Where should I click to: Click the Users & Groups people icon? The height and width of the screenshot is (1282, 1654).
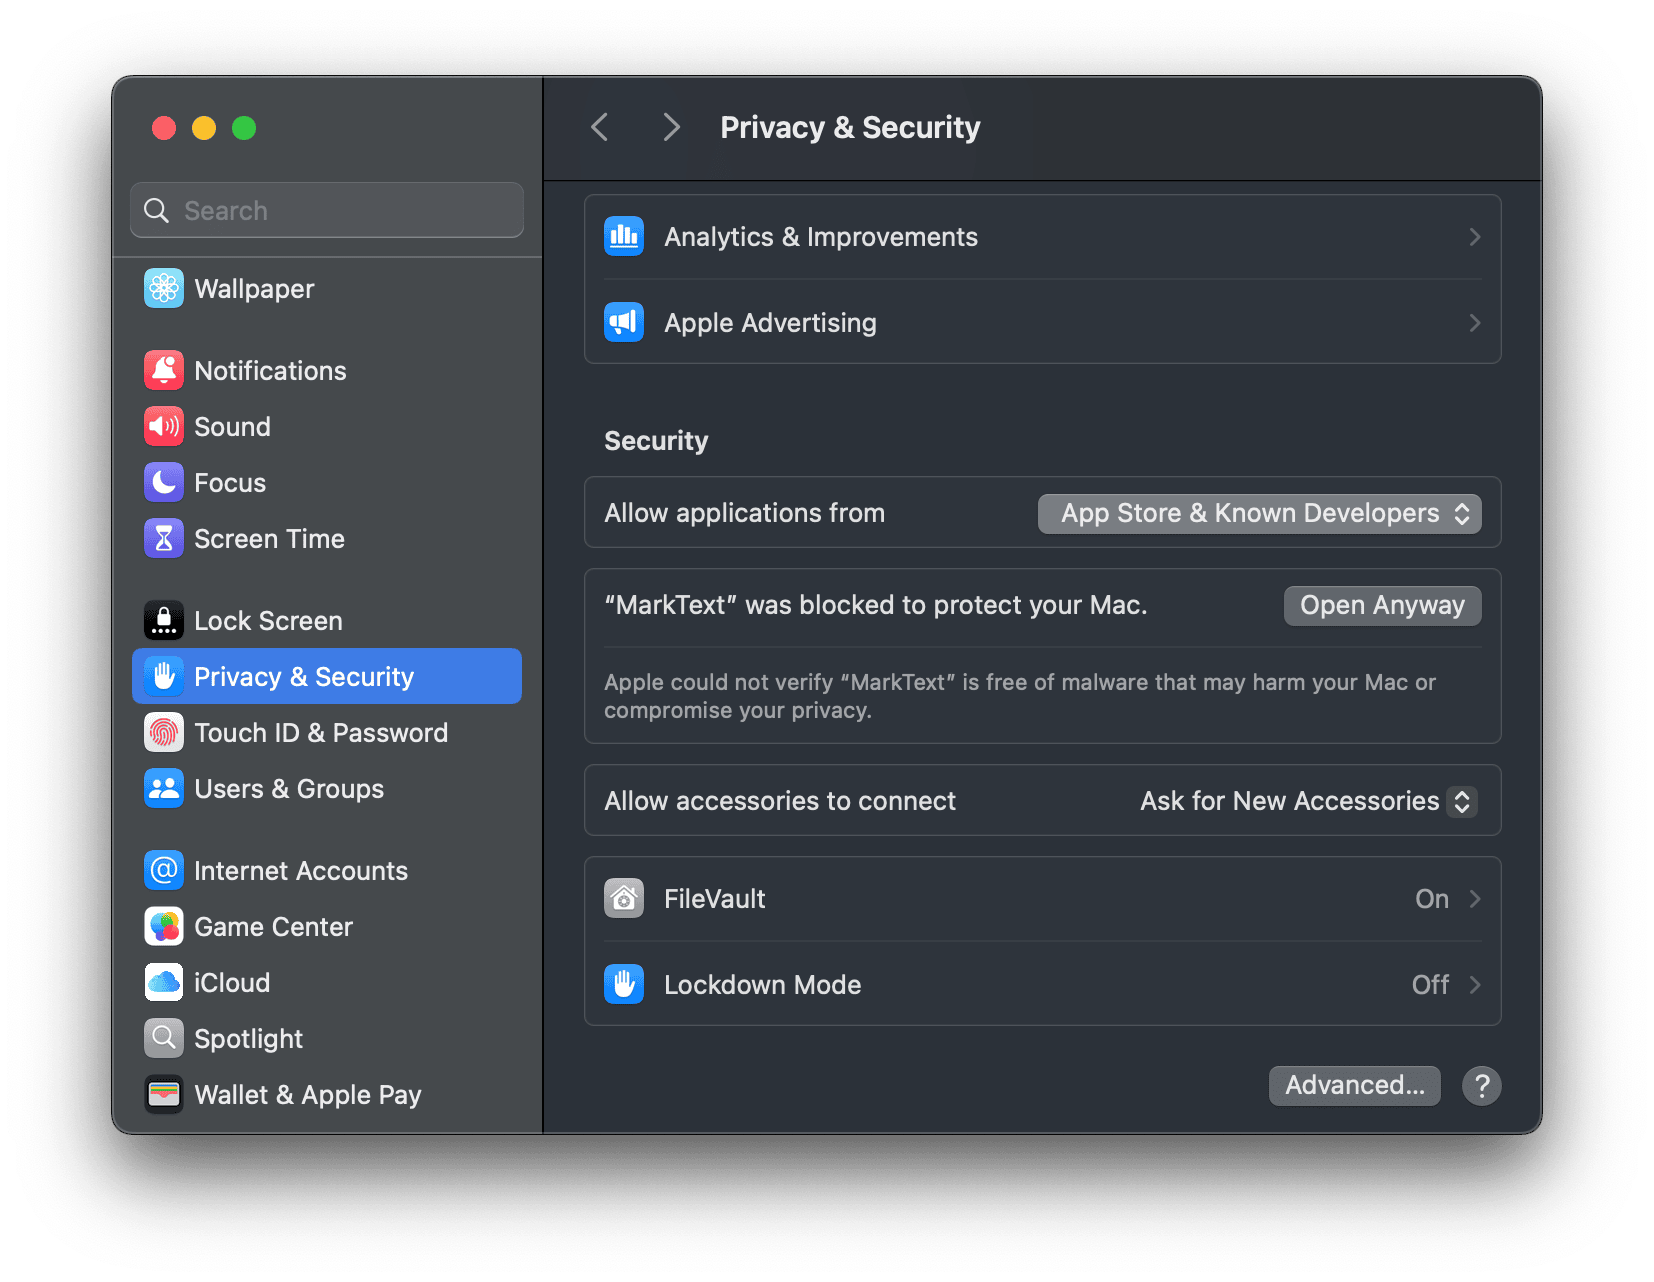coord(164,789)
